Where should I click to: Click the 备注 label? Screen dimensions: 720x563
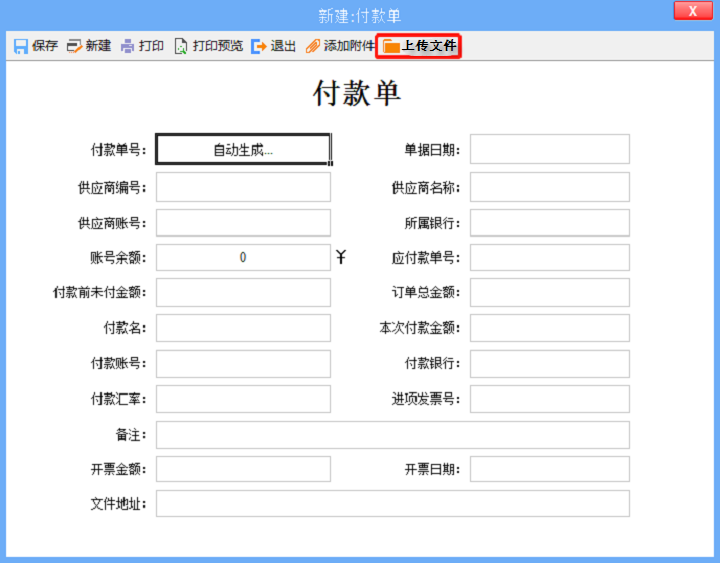pyautogui.click(x=131, y=435)
